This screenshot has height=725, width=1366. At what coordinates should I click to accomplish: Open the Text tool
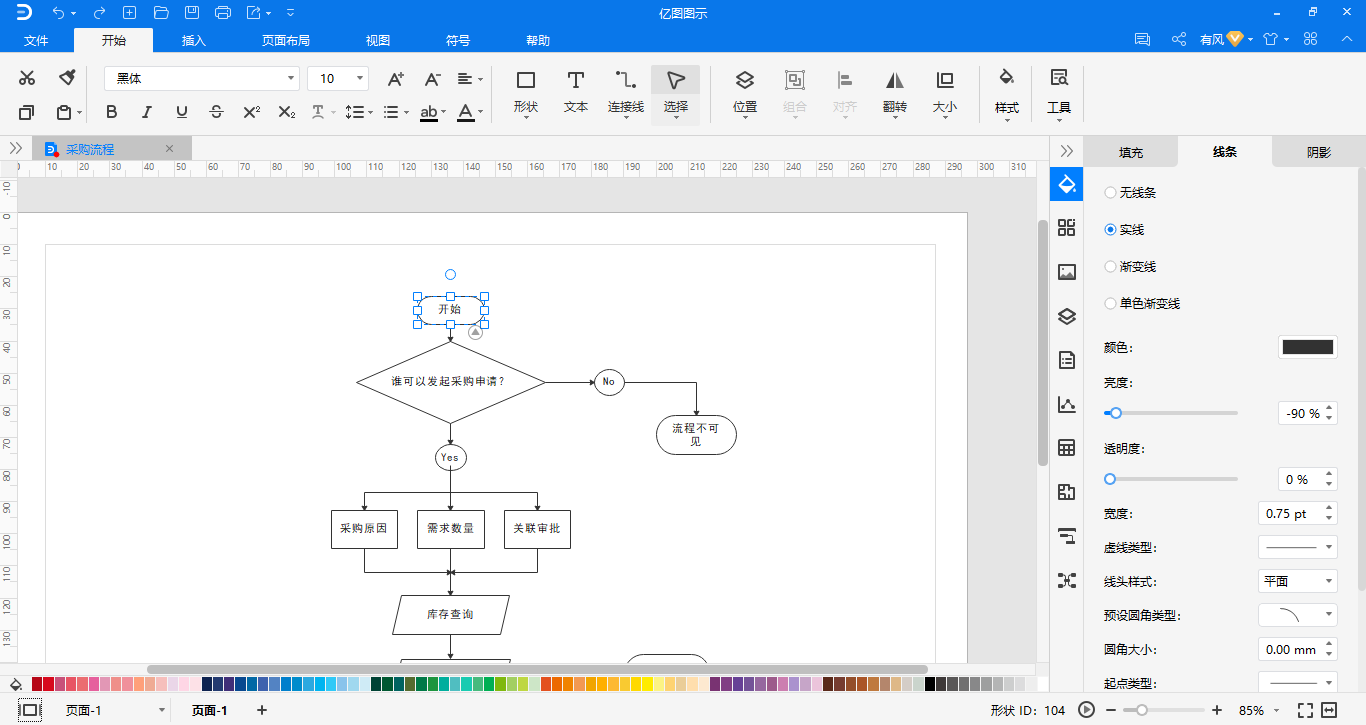pyautogui.click(x=576, y=92)
